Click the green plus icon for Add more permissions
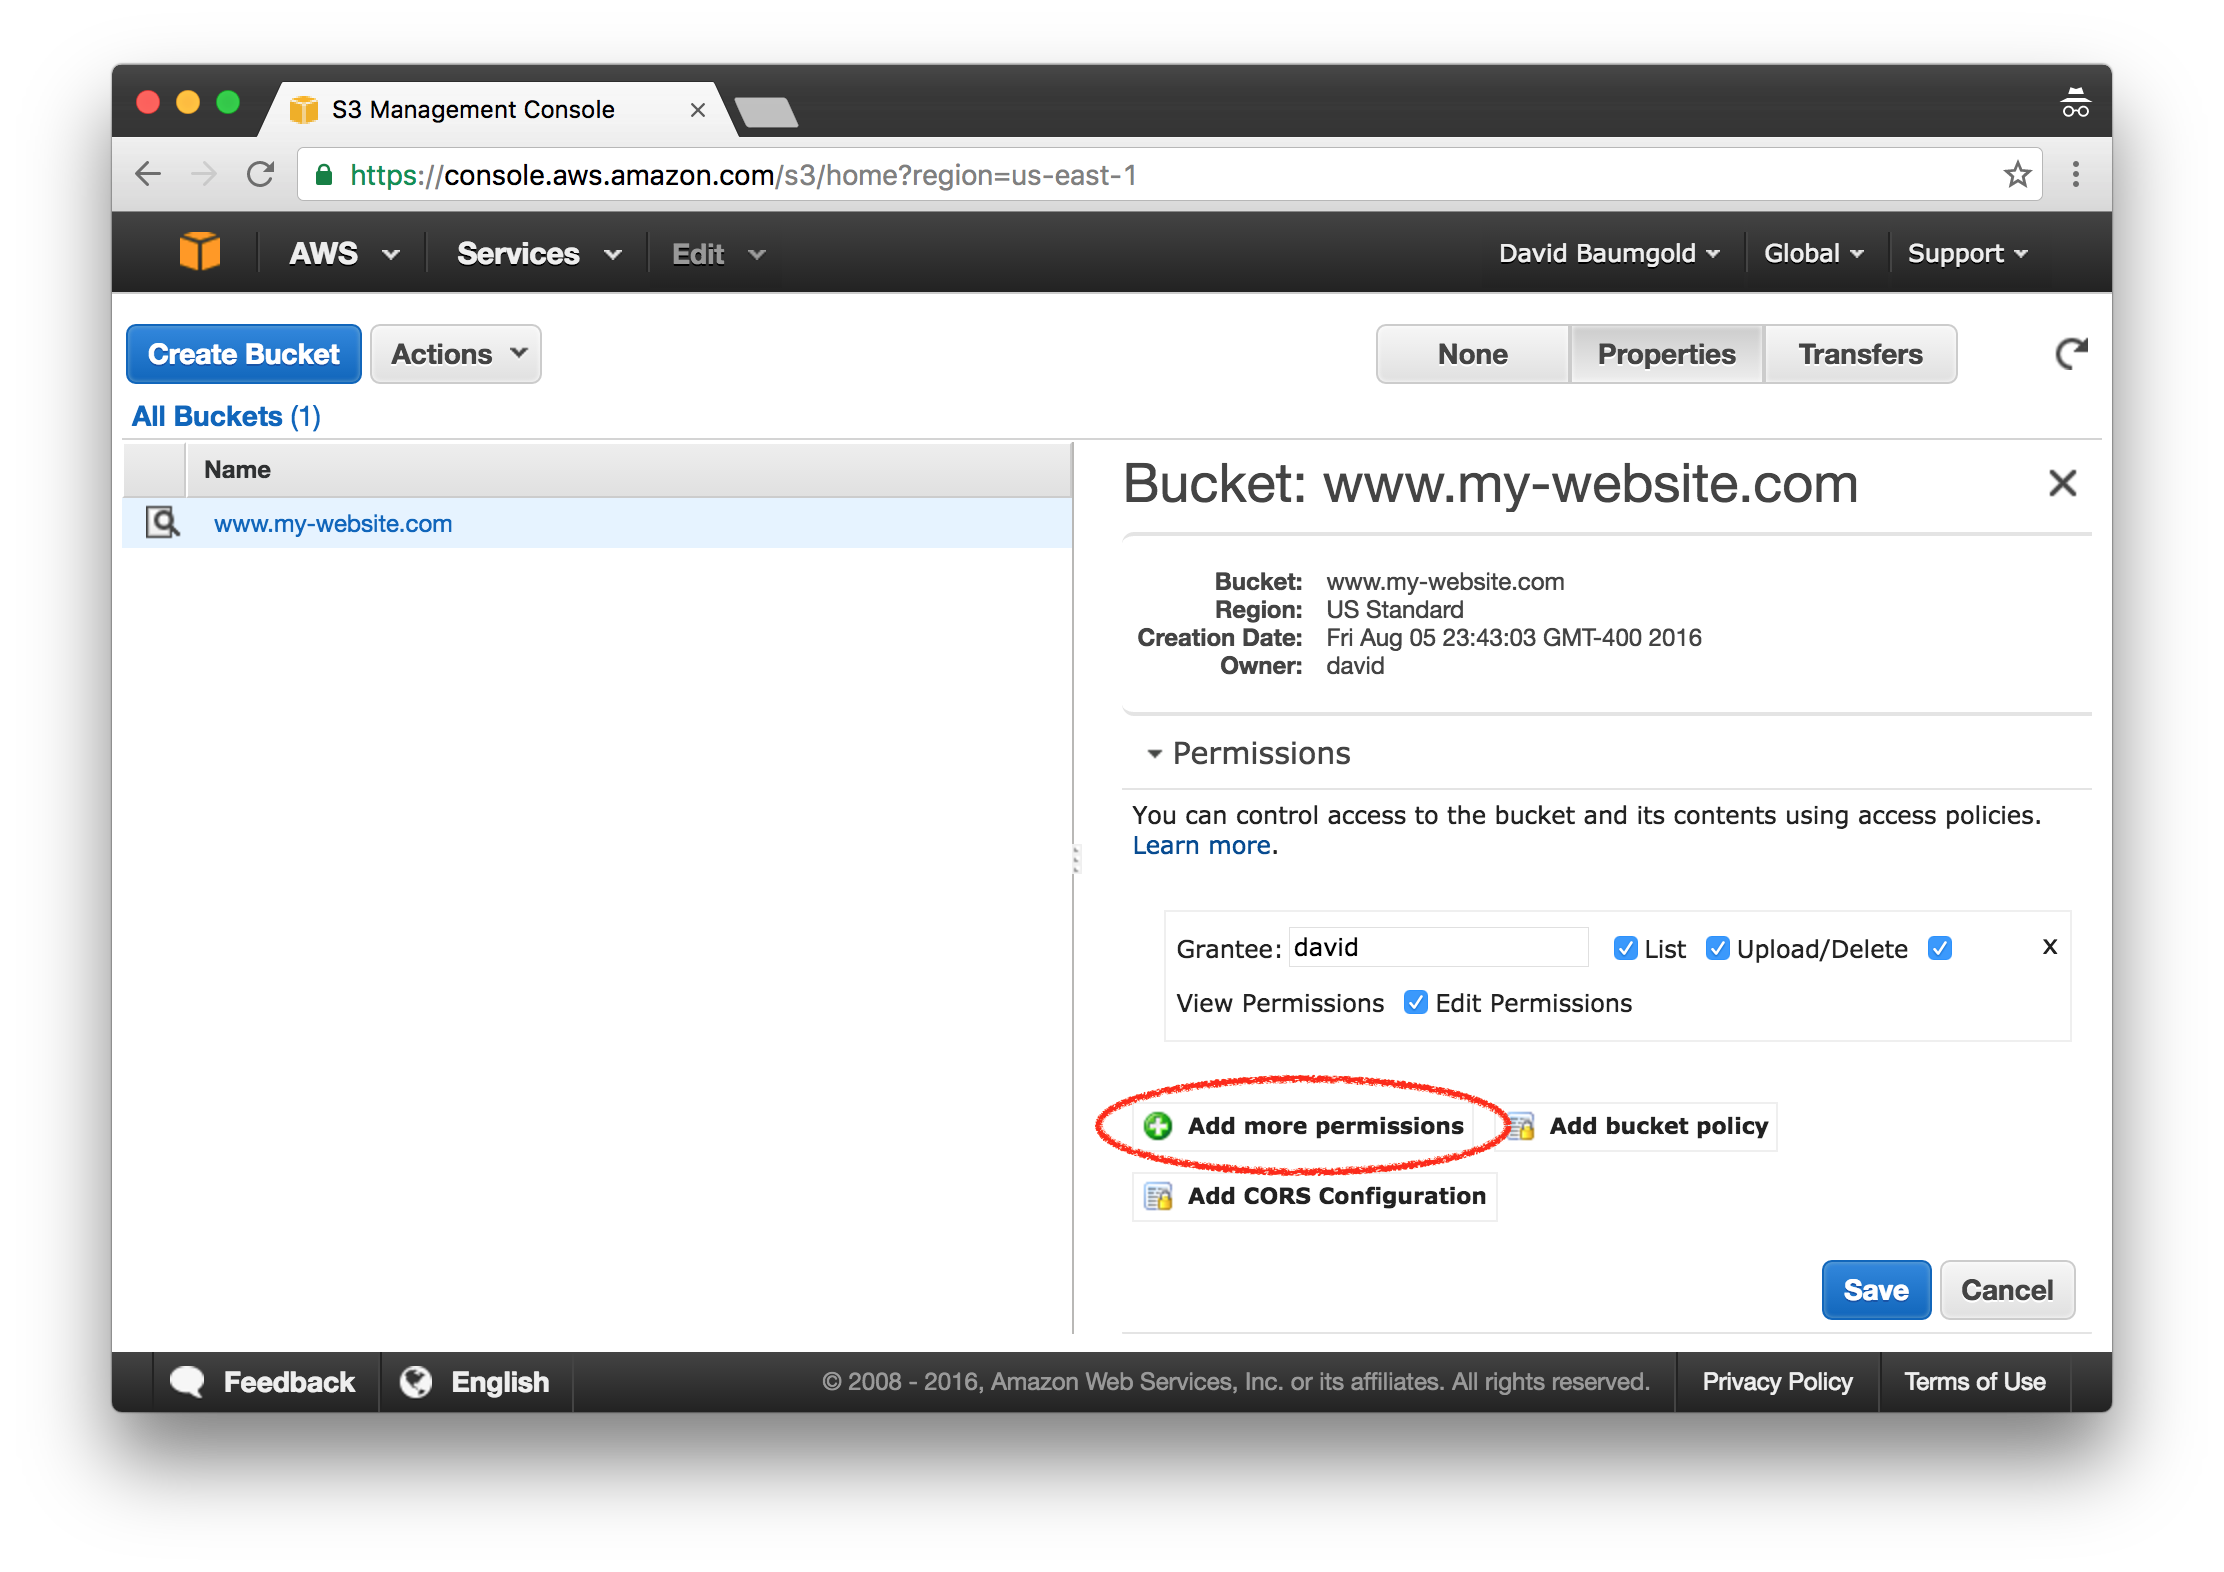2224x1572 pixels. click(x=1158, y=1126)
